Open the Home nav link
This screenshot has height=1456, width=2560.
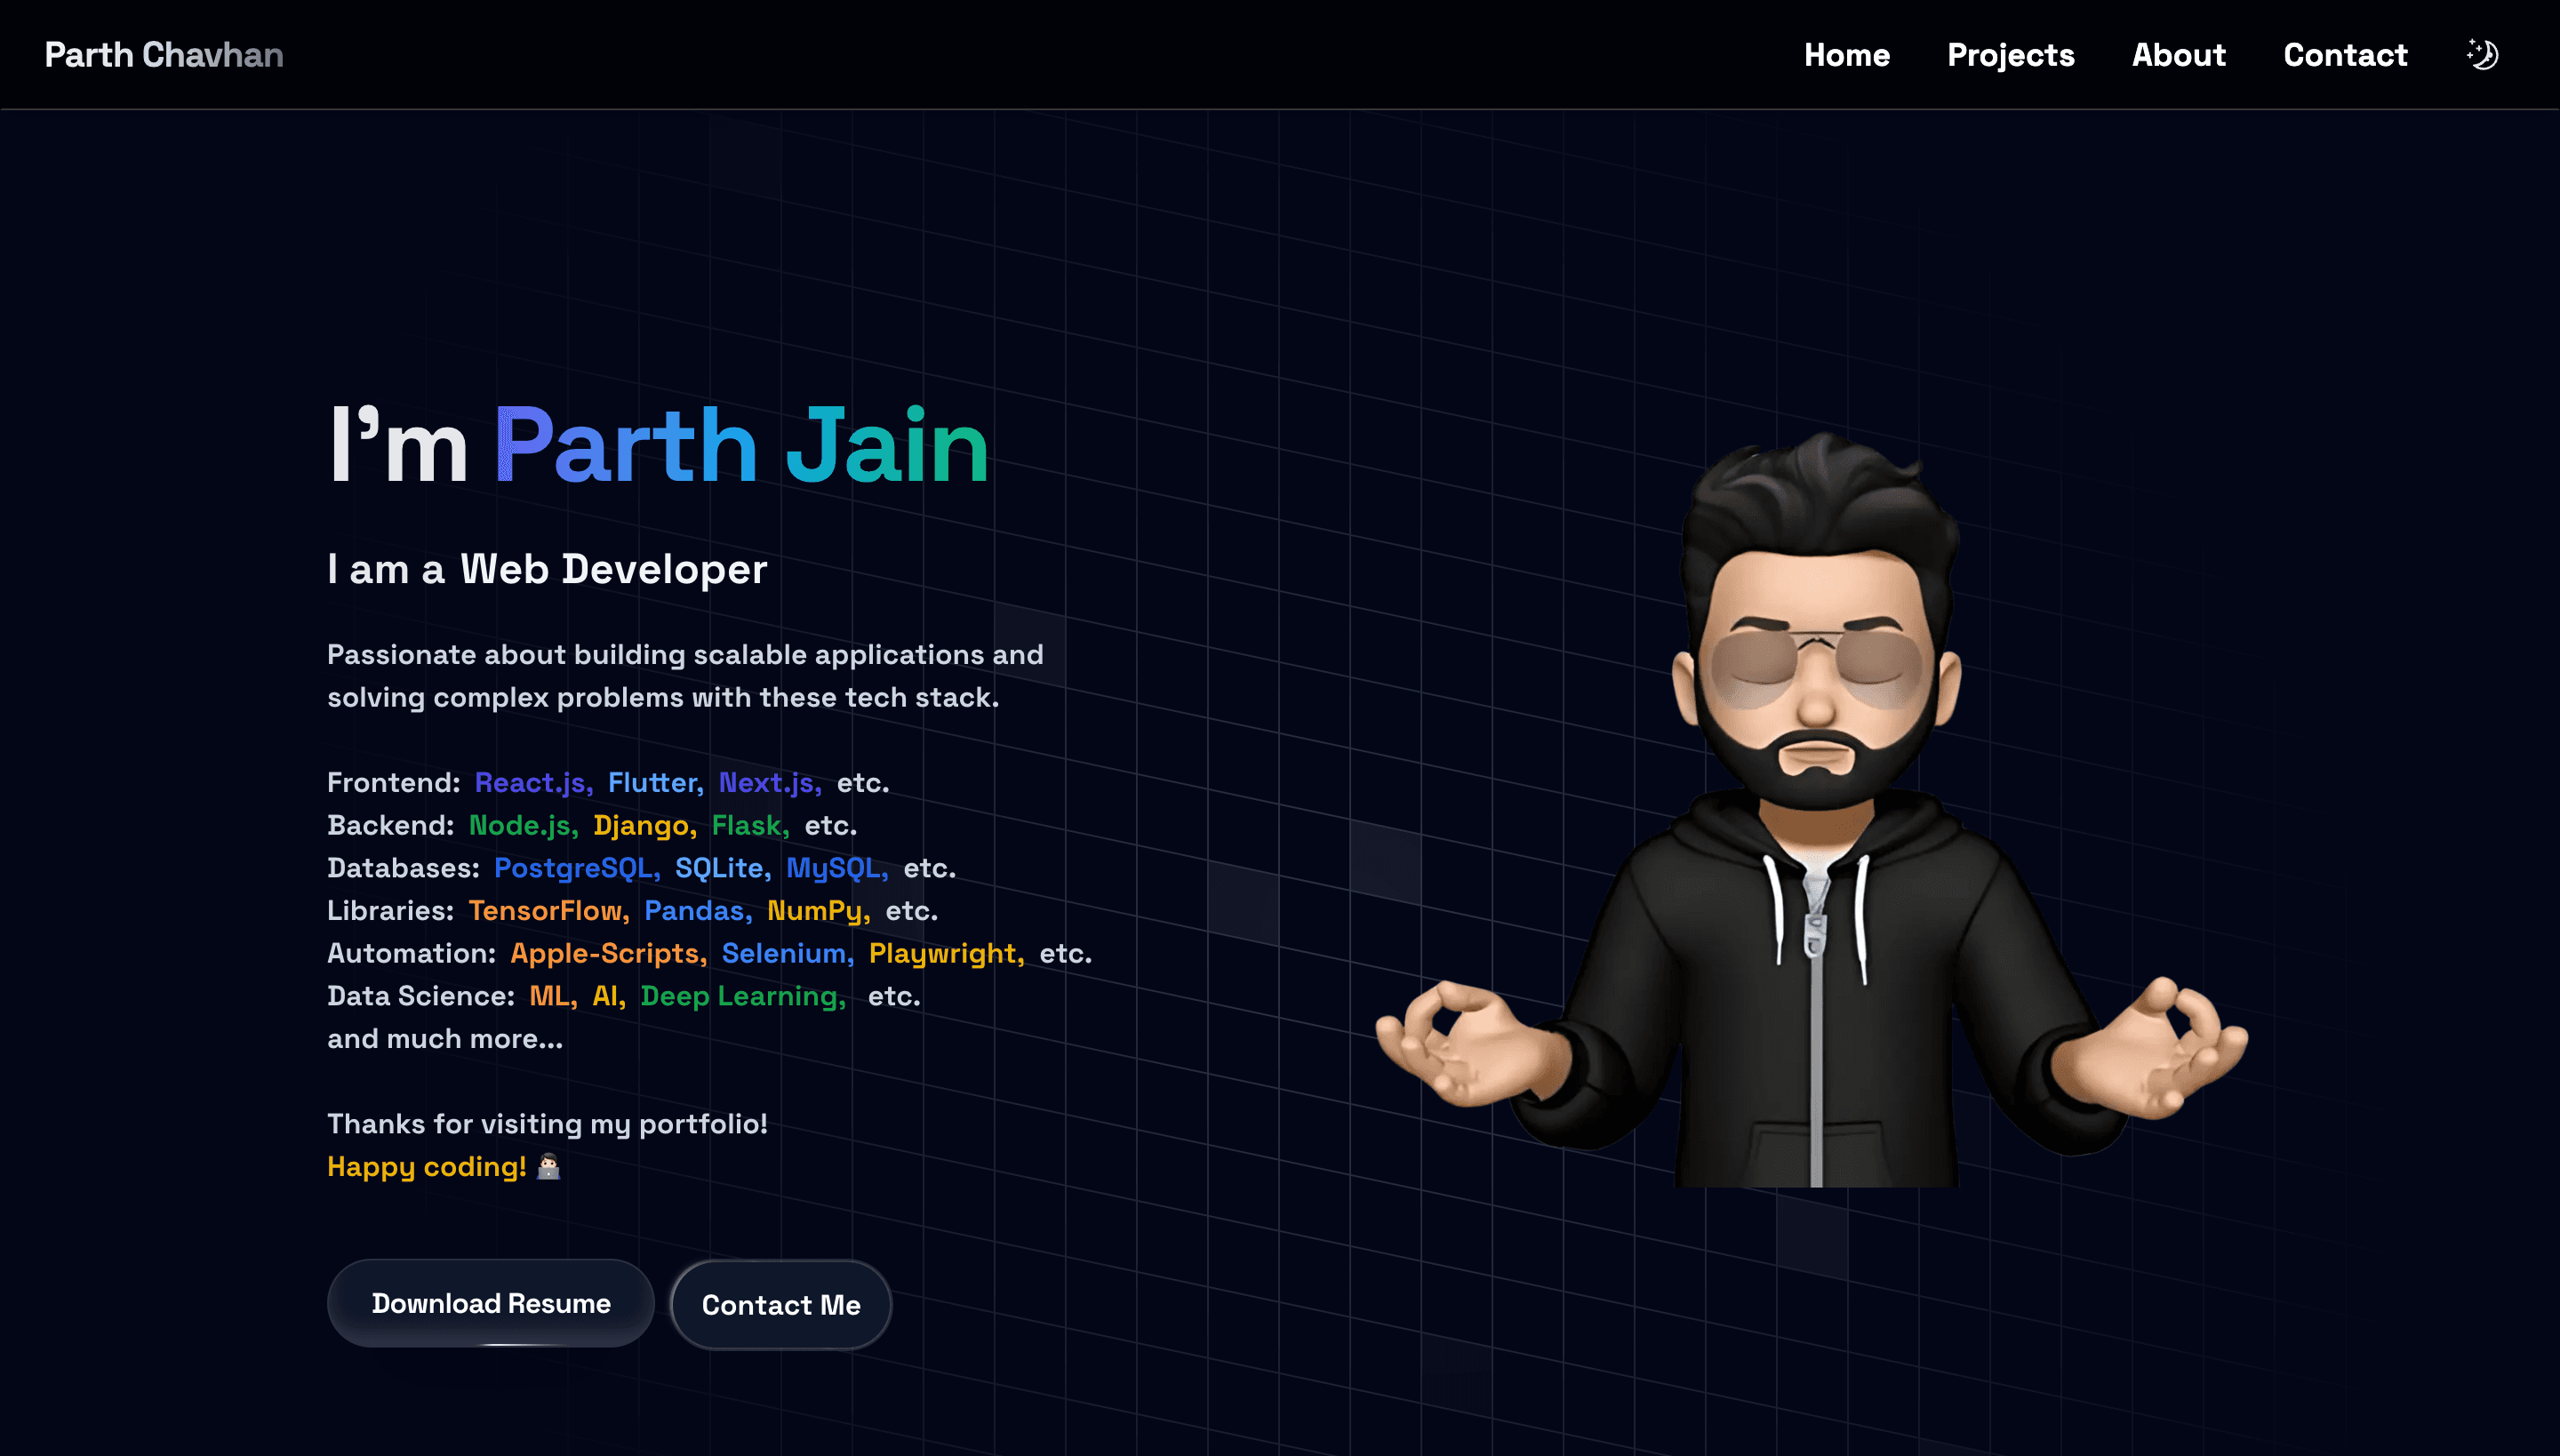(x=1846, y=55)
